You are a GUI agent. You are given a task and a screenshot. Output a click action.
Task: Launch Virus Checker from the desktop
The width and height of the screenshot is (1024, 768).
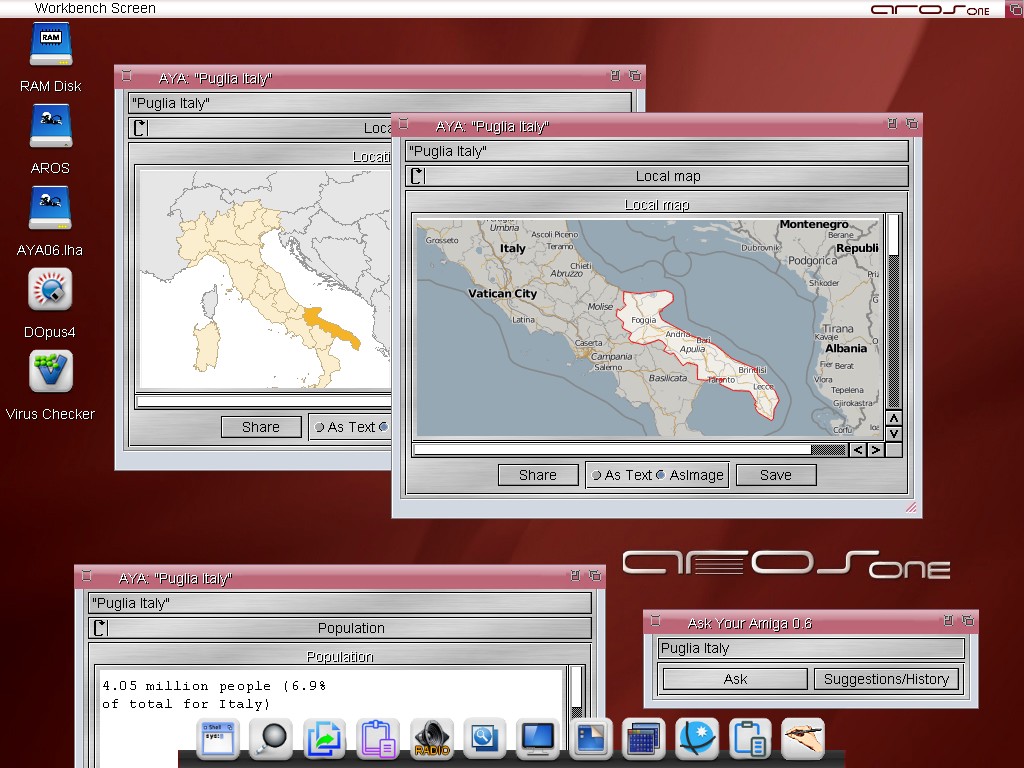pyautogui.click(x=50, y=372)
